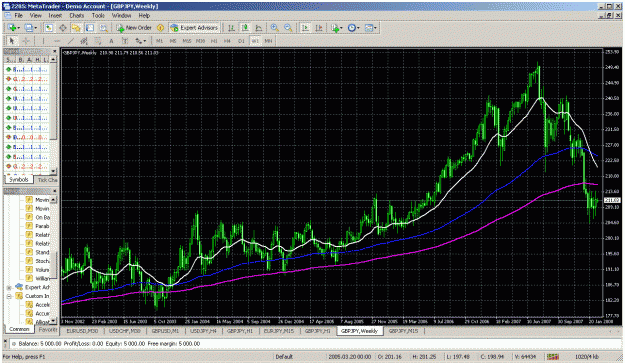Select the Trendline drawing tool
The image size is (625, 363).
point(71,41)
